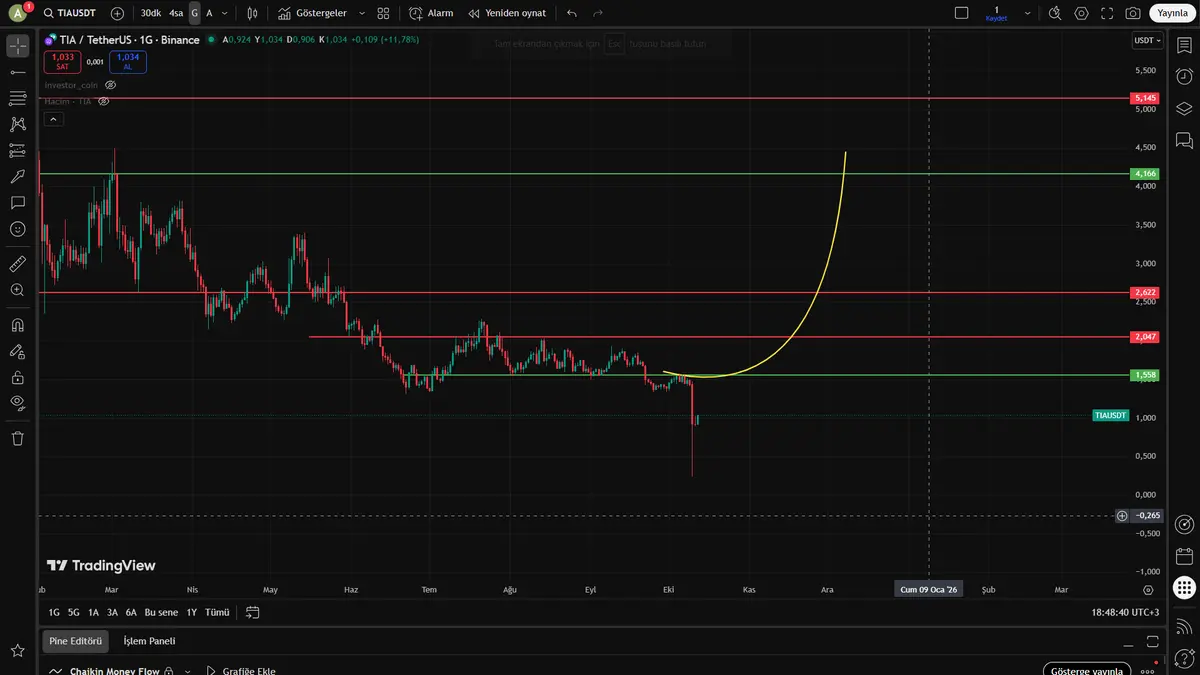Viewport: 1200px width, 675px height.
Task: Open the indicator templates grid icon
Action: tap(383, 13)
